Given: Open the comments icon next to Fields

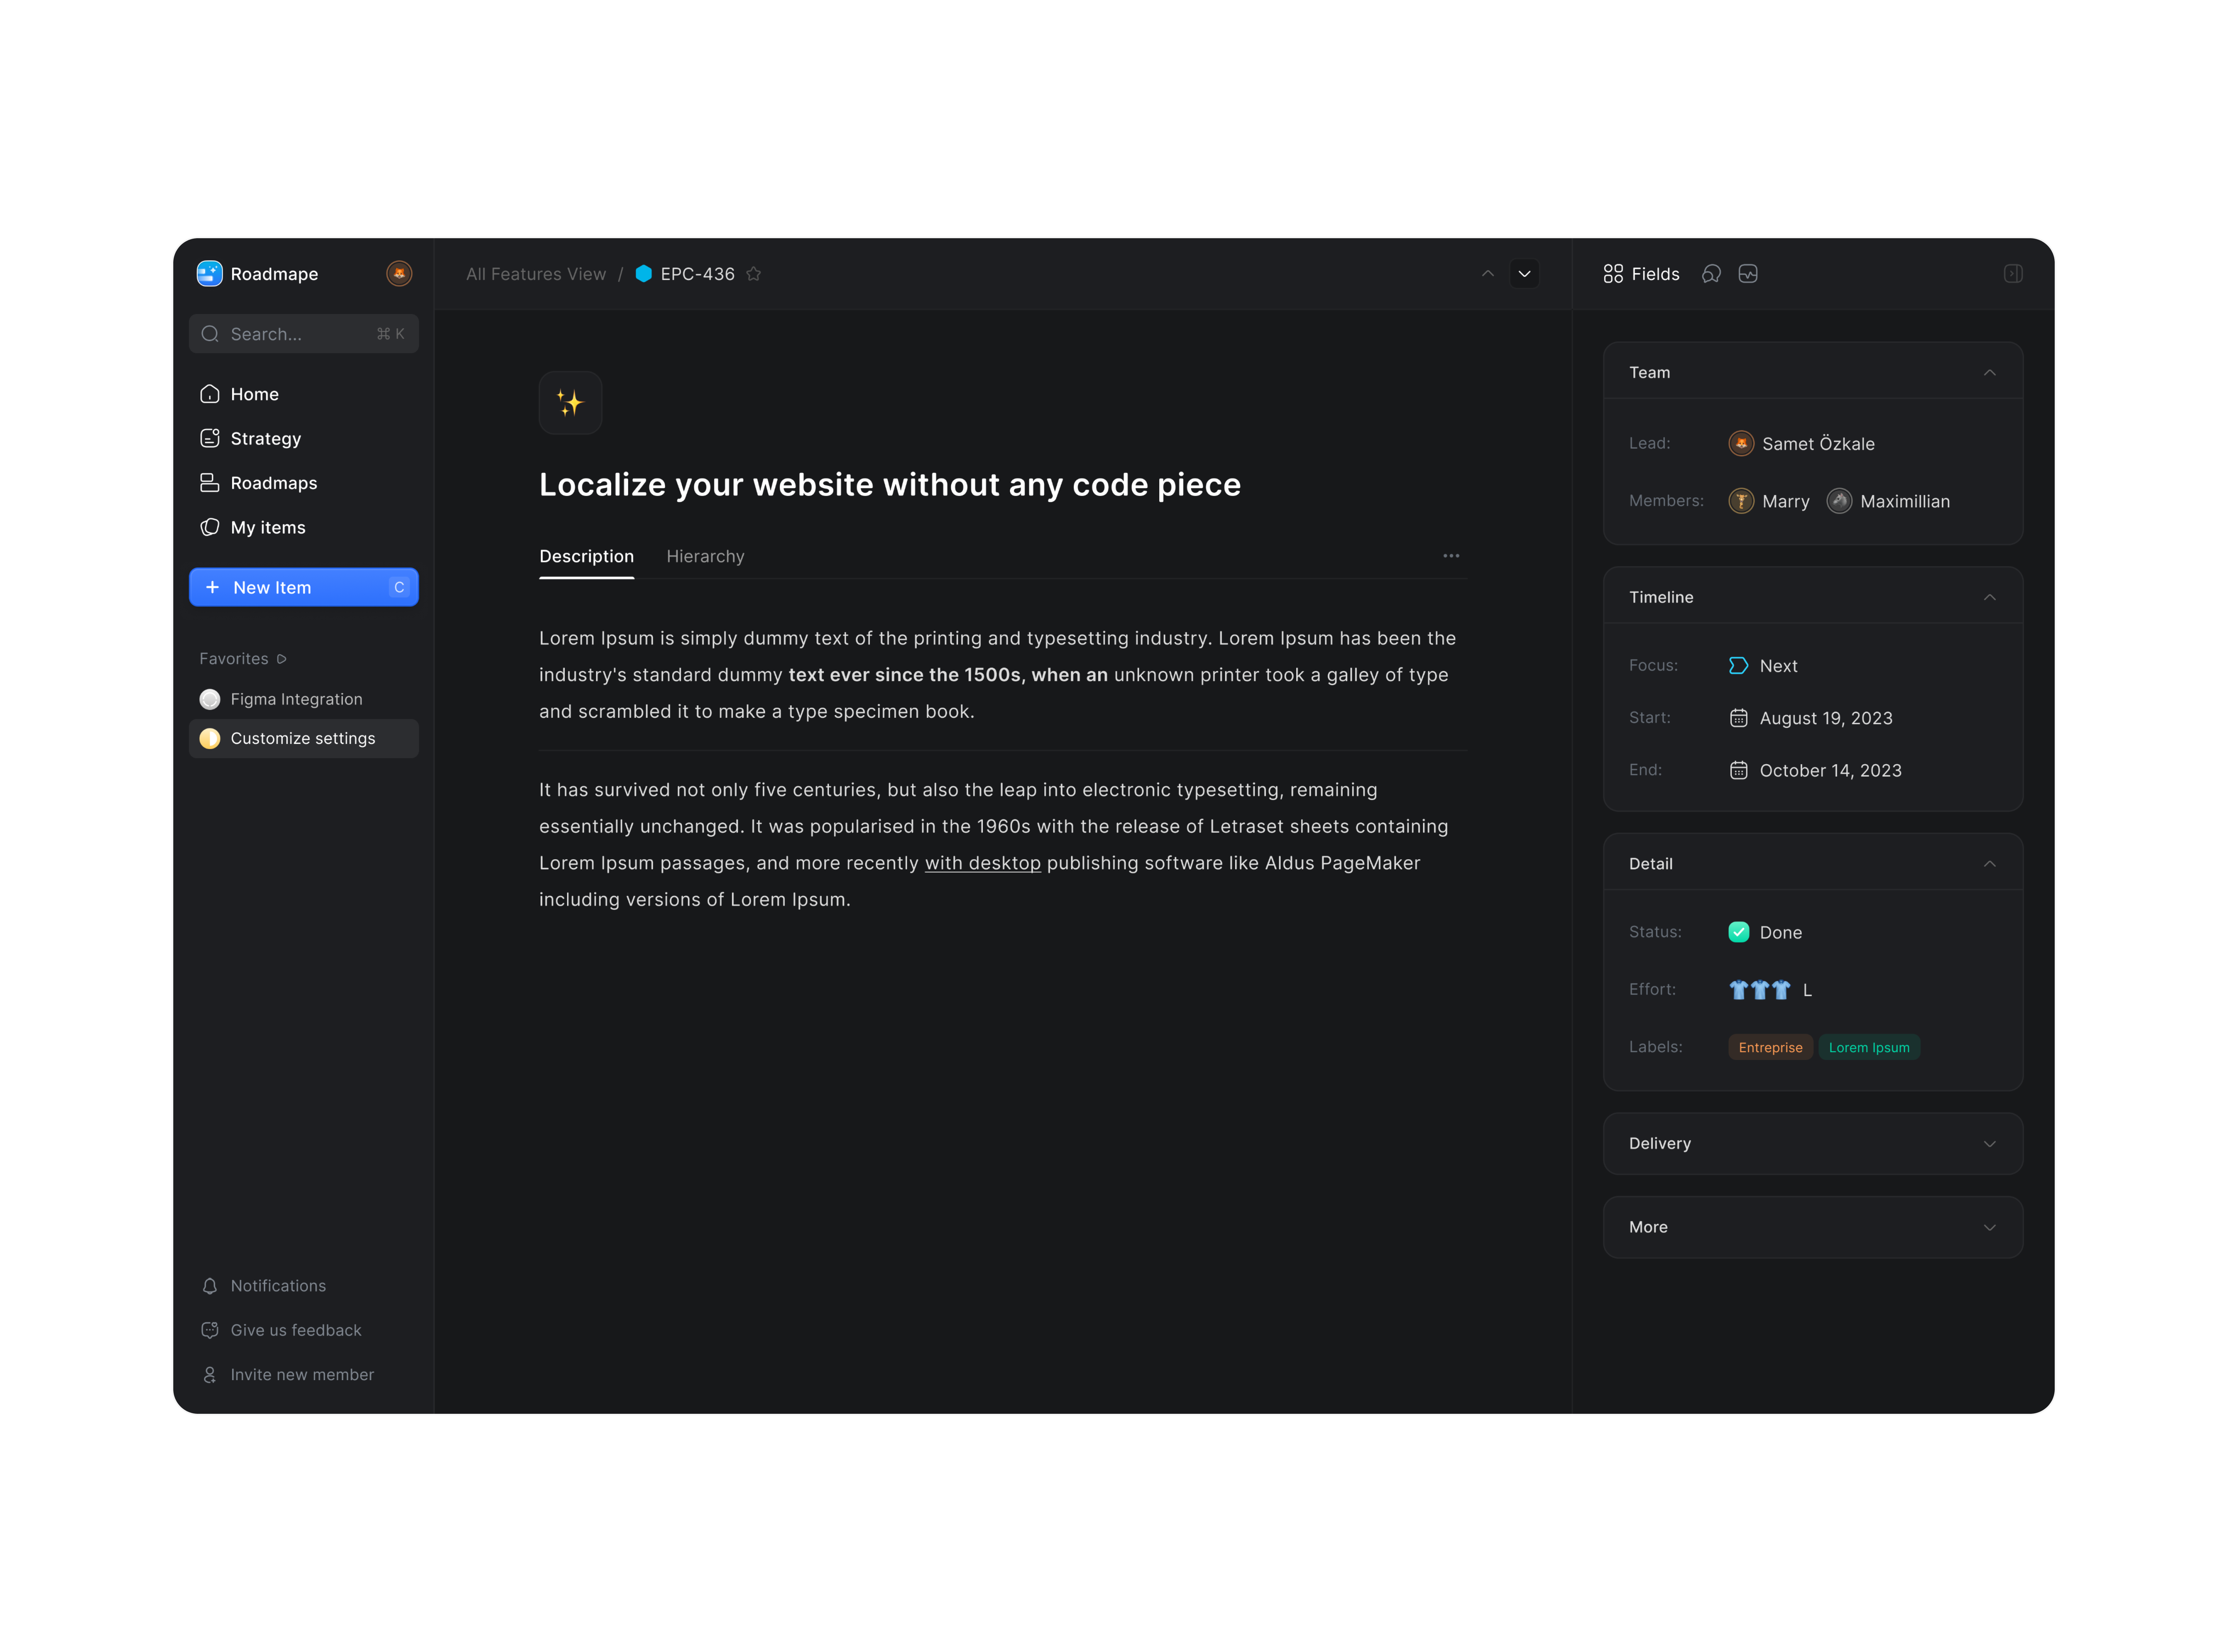Looking at the screenshot, I should 1711,274.
